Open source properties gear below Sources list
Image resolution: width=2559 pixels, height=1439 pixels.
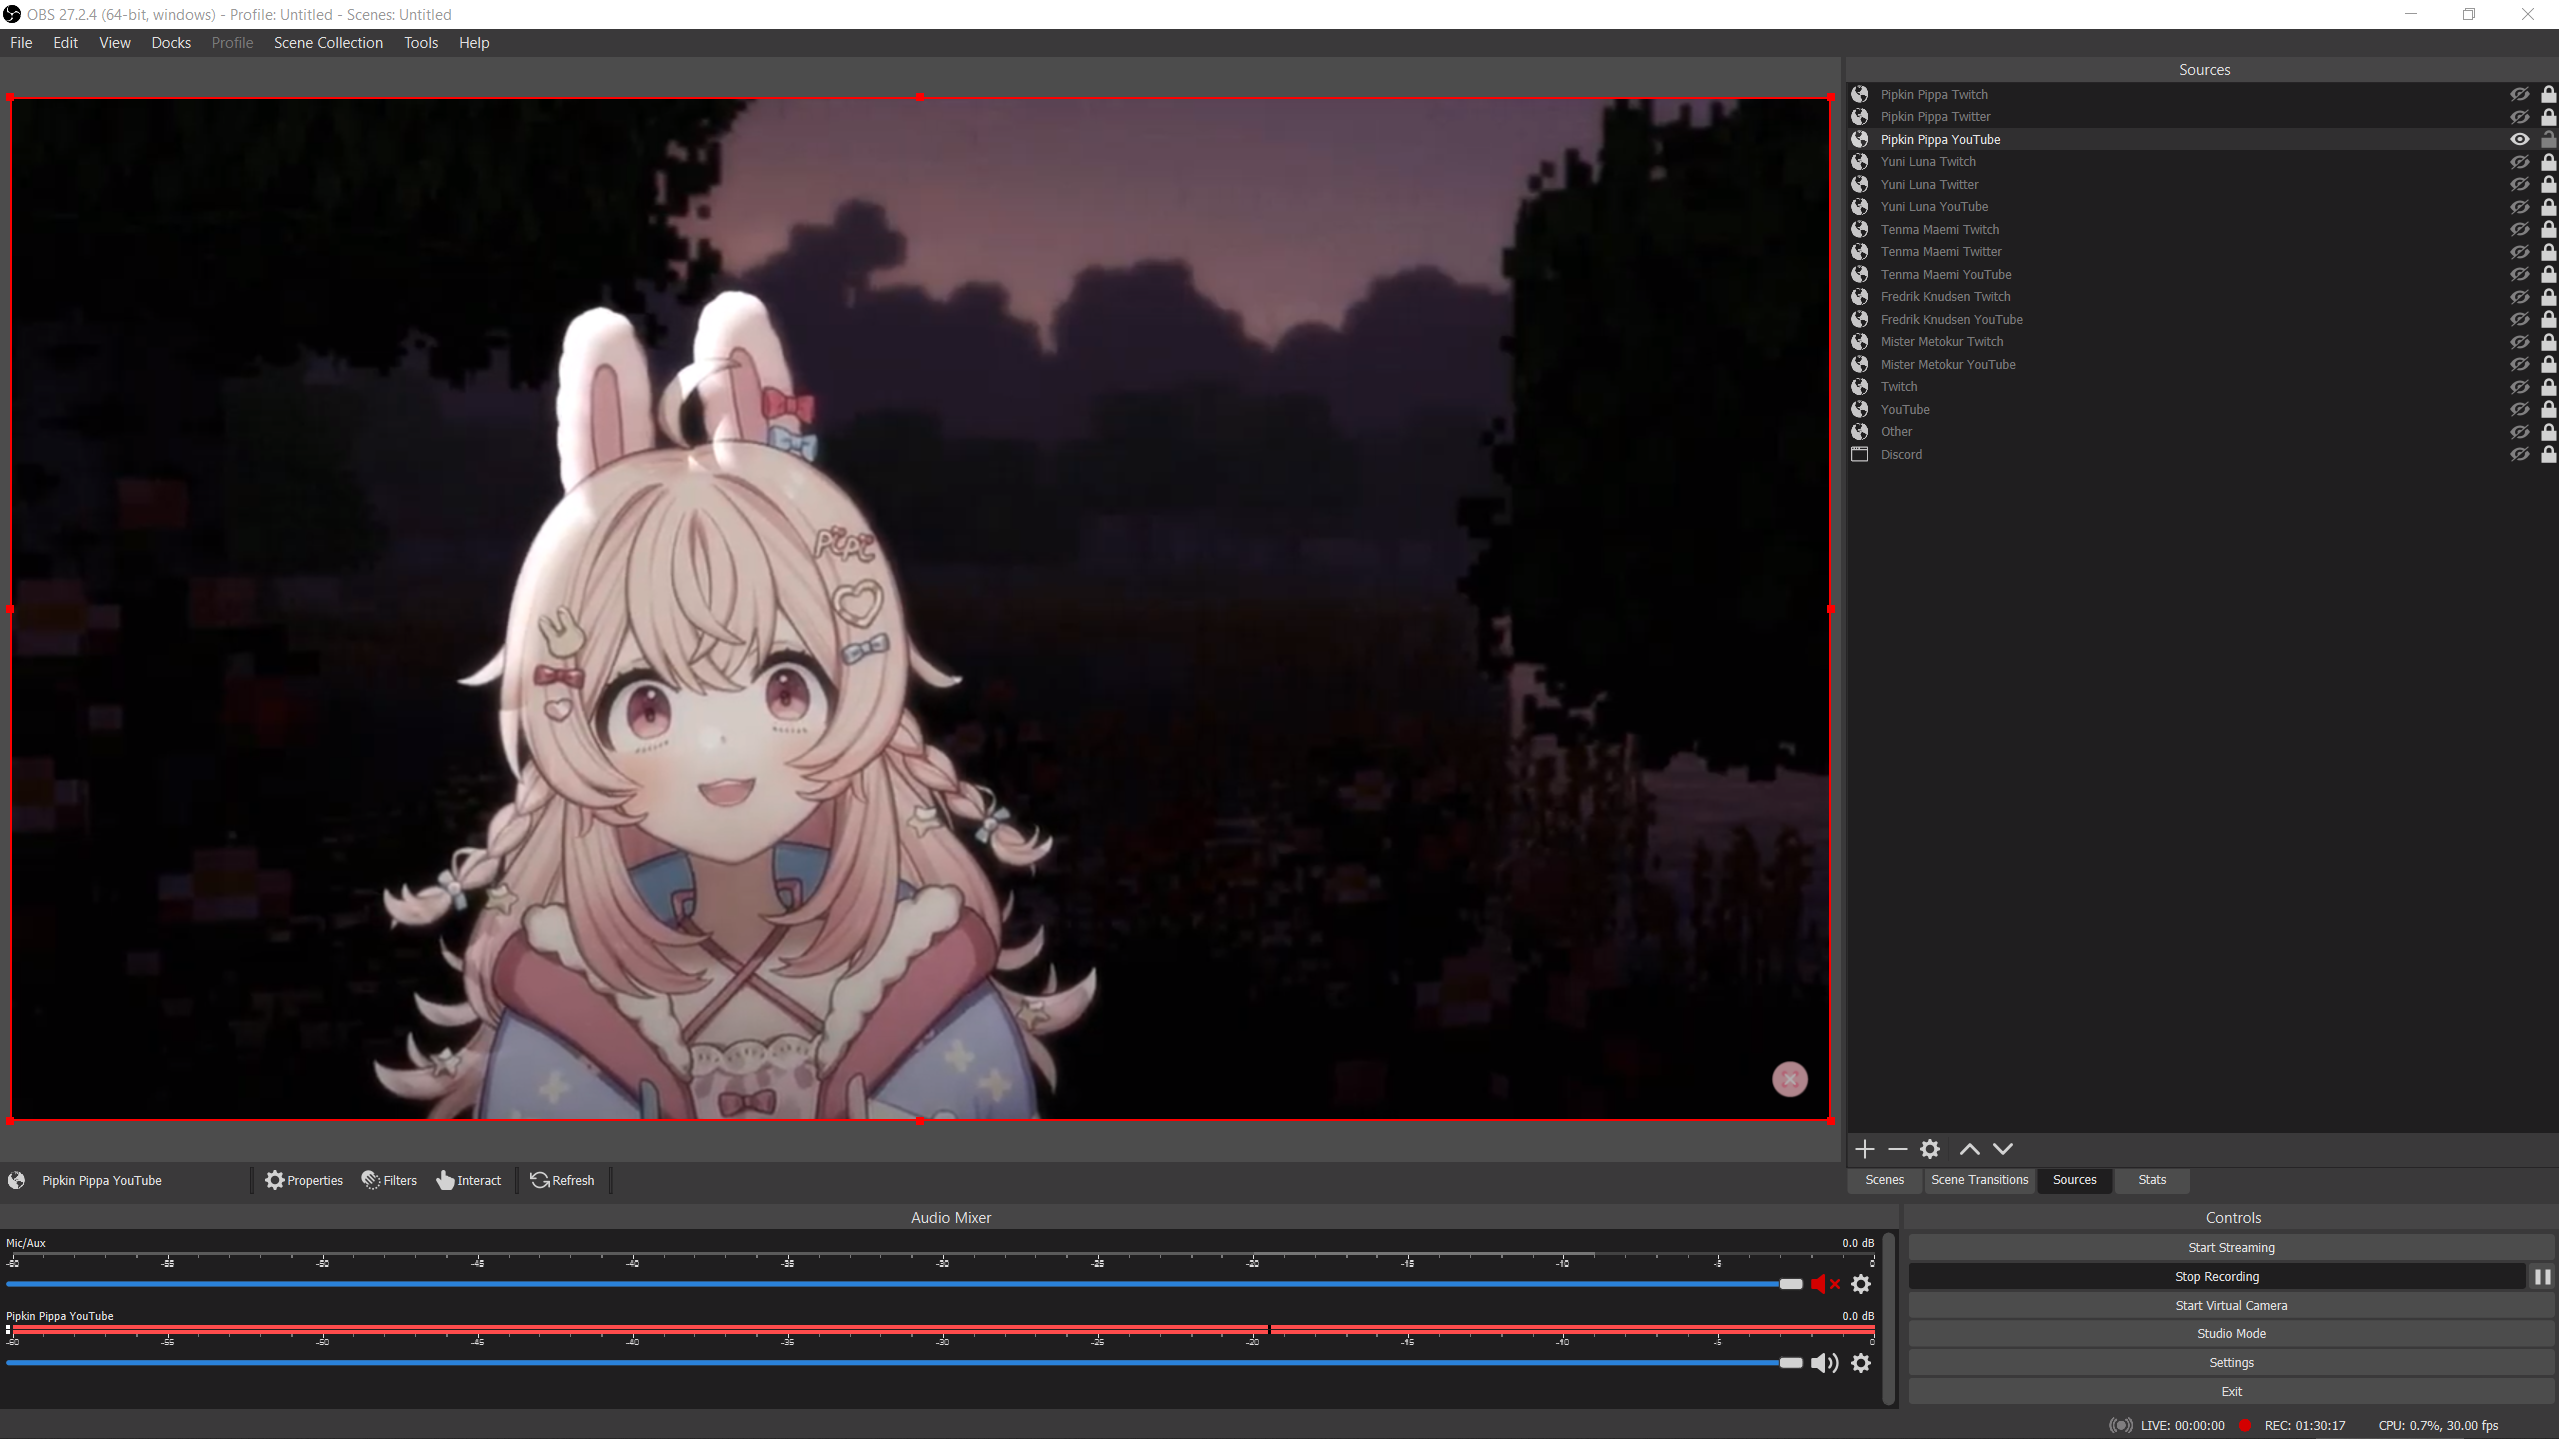1930,1149
